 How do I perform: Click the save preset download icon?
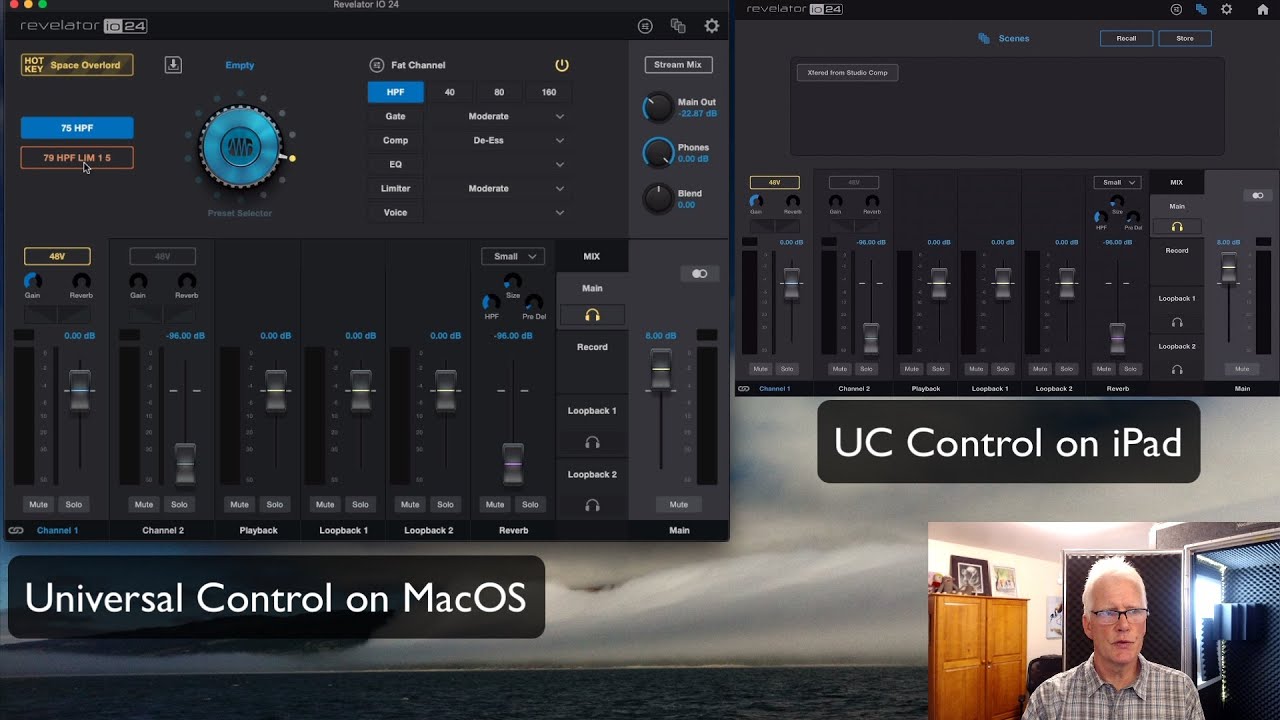[x=173, y=65]
